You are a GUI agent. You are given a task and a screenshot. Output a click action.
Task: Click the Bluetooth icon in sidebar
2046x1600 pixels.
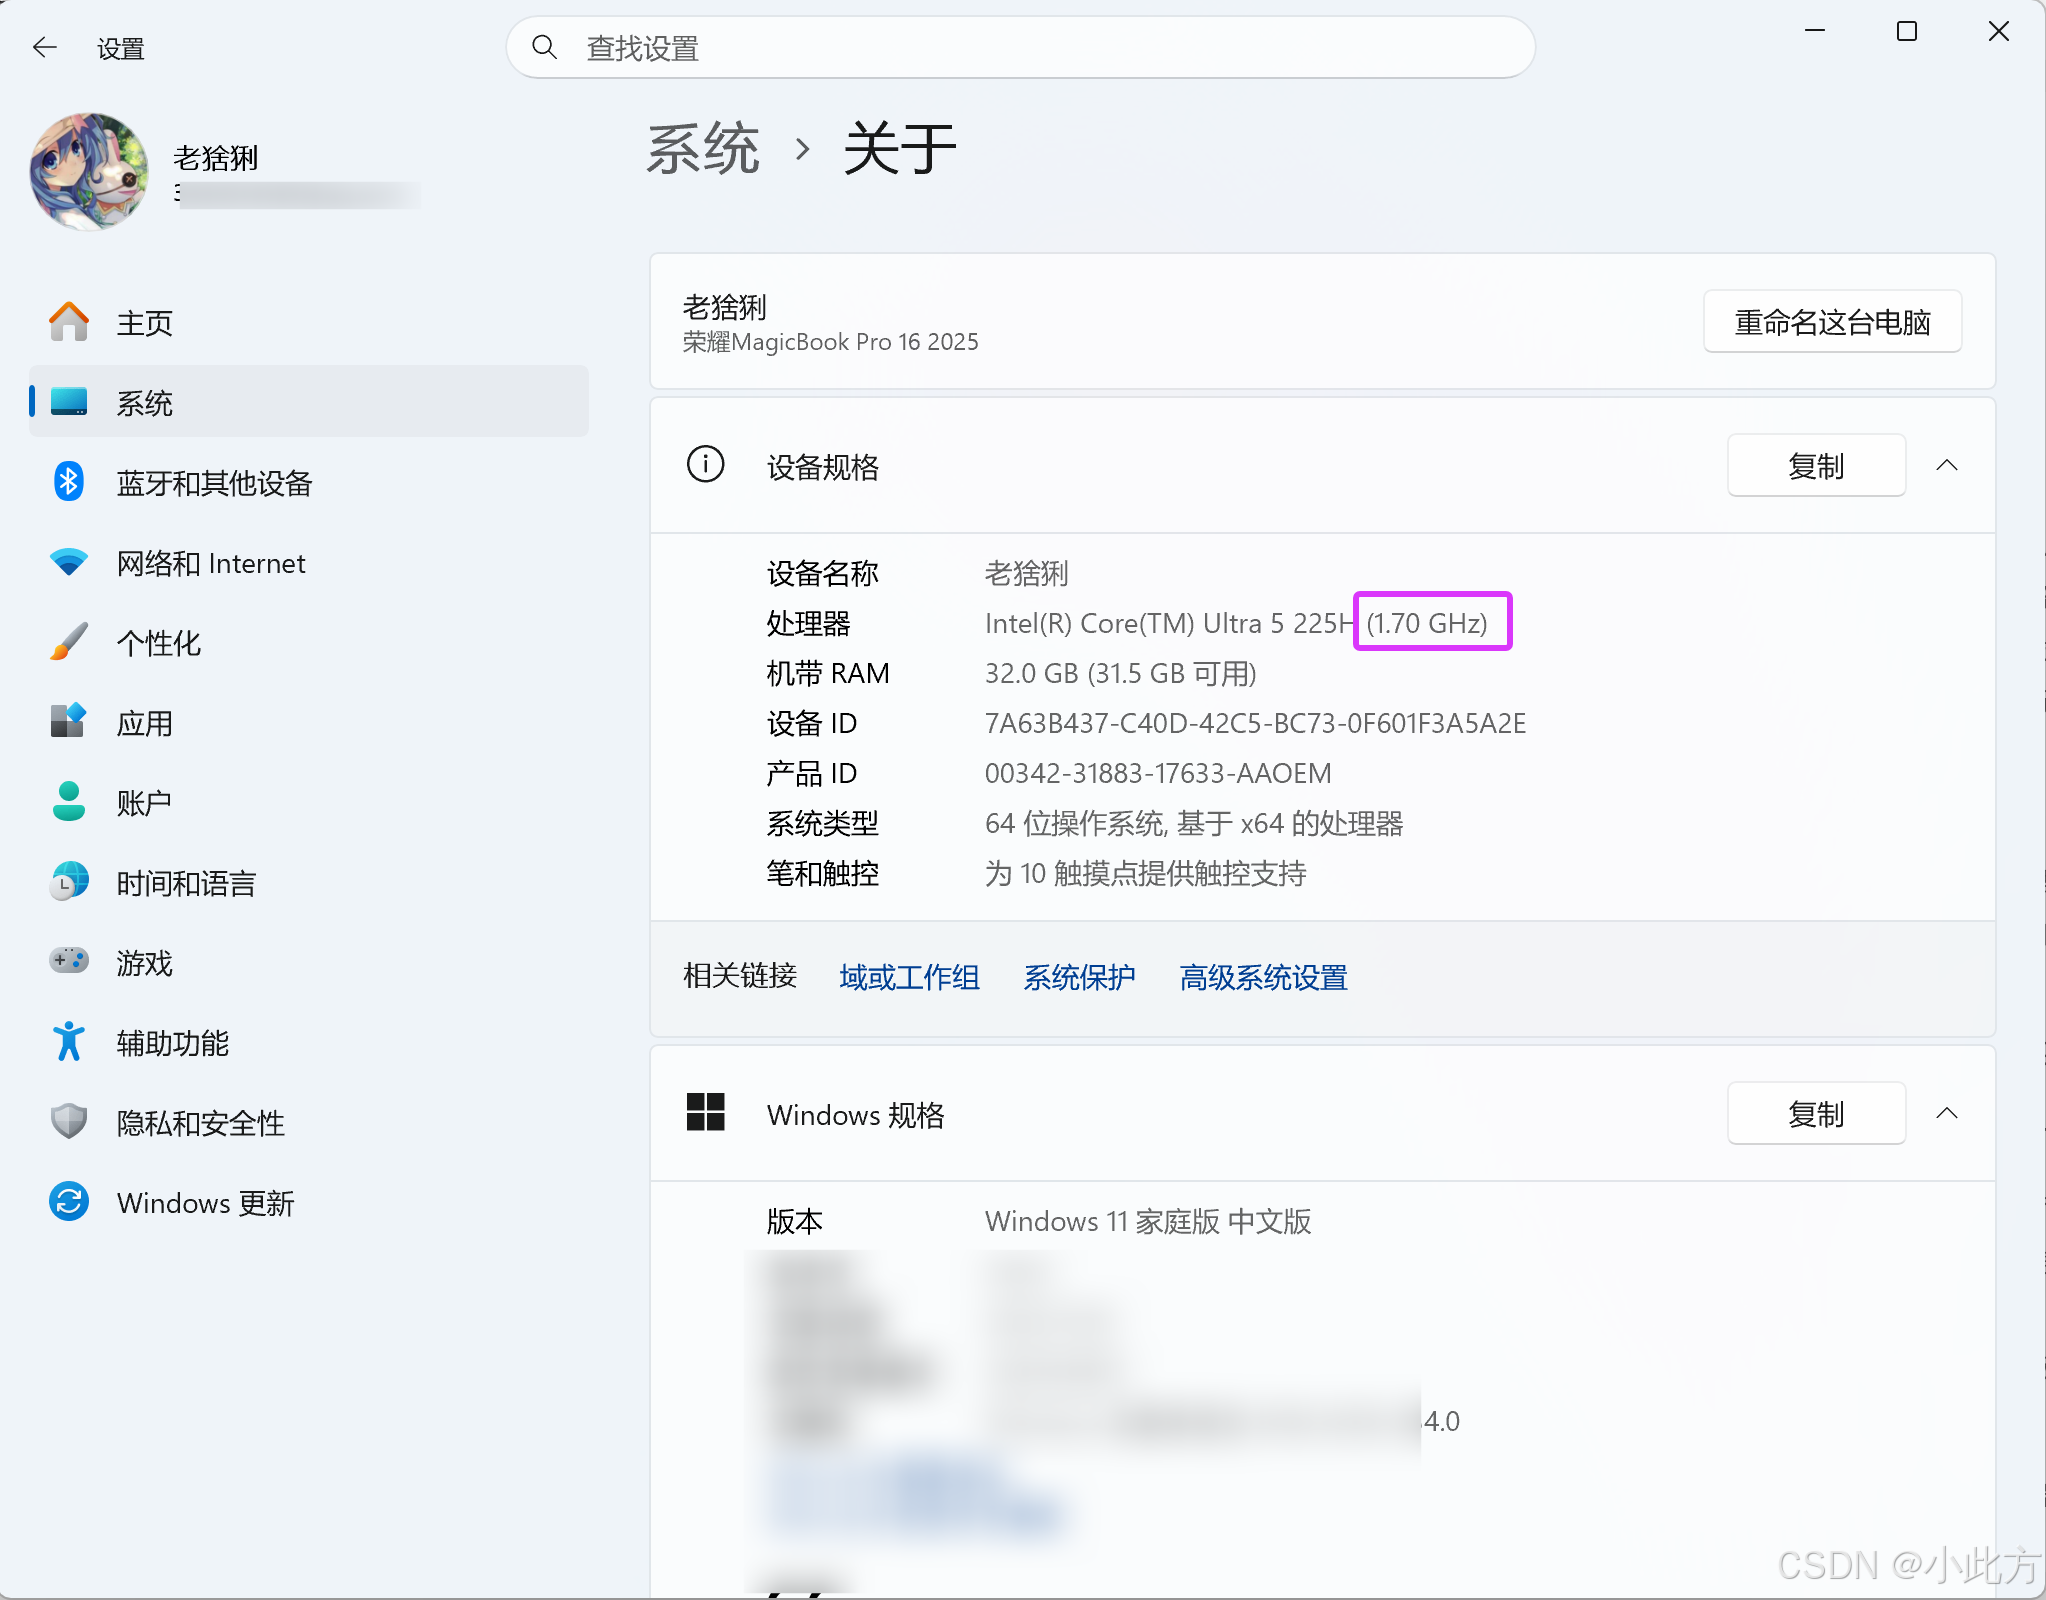coord(69,482)
